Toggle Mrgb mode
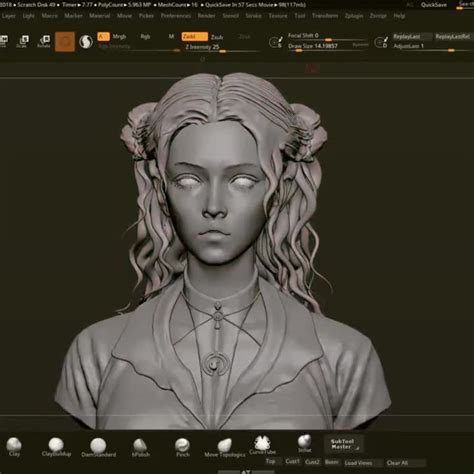Image resolution: width=474 pixels, height=474 pixels. coord(119,36)
